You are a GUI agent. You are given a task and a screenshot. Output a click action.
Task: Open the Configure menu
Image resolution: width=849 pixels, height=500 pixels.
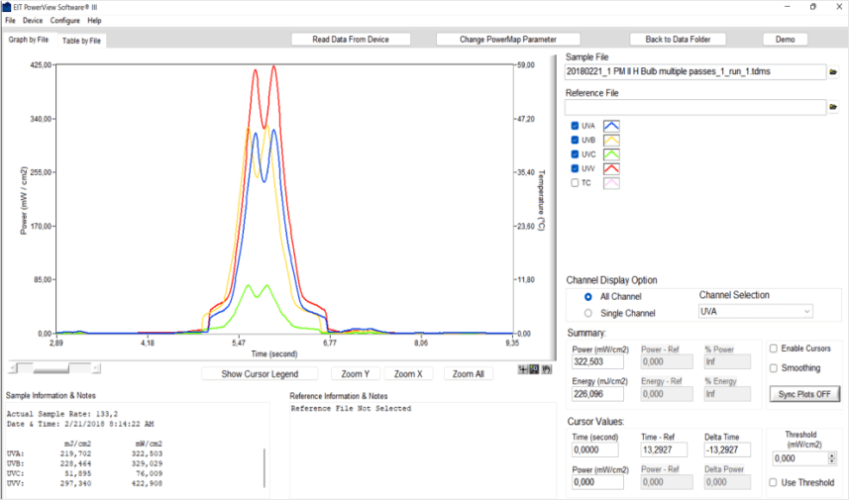click(65, 20)
